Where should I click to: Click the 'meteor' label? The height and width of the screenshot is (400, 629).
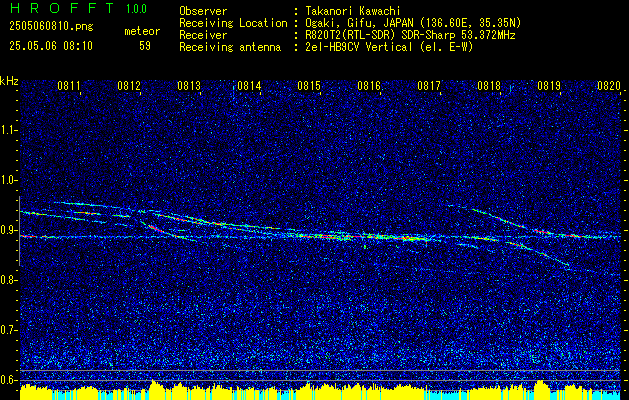[142, 31]
